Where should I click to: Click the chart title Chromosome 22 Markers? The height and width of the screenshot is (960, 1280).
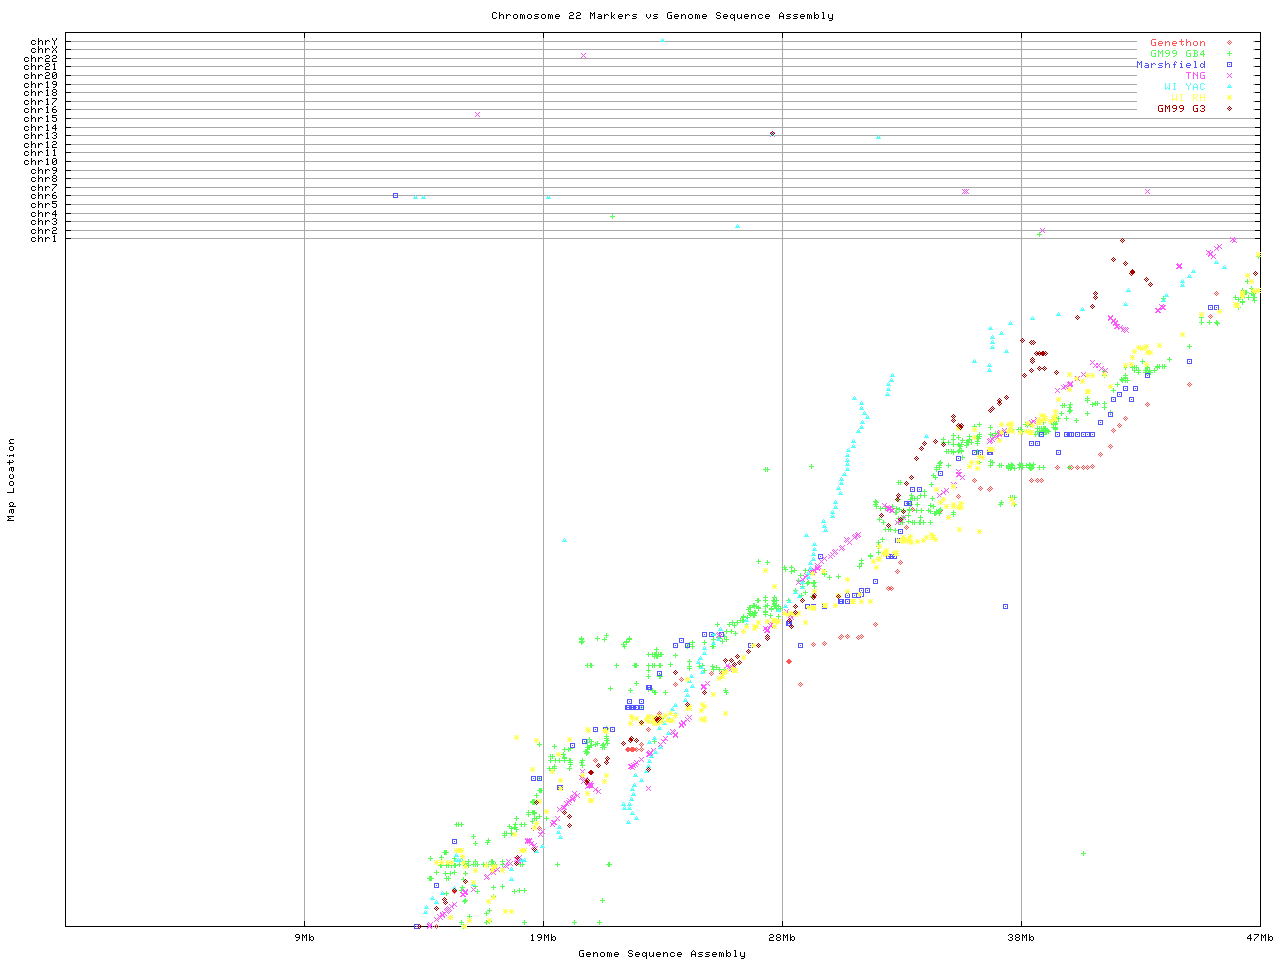click(662, 15)
